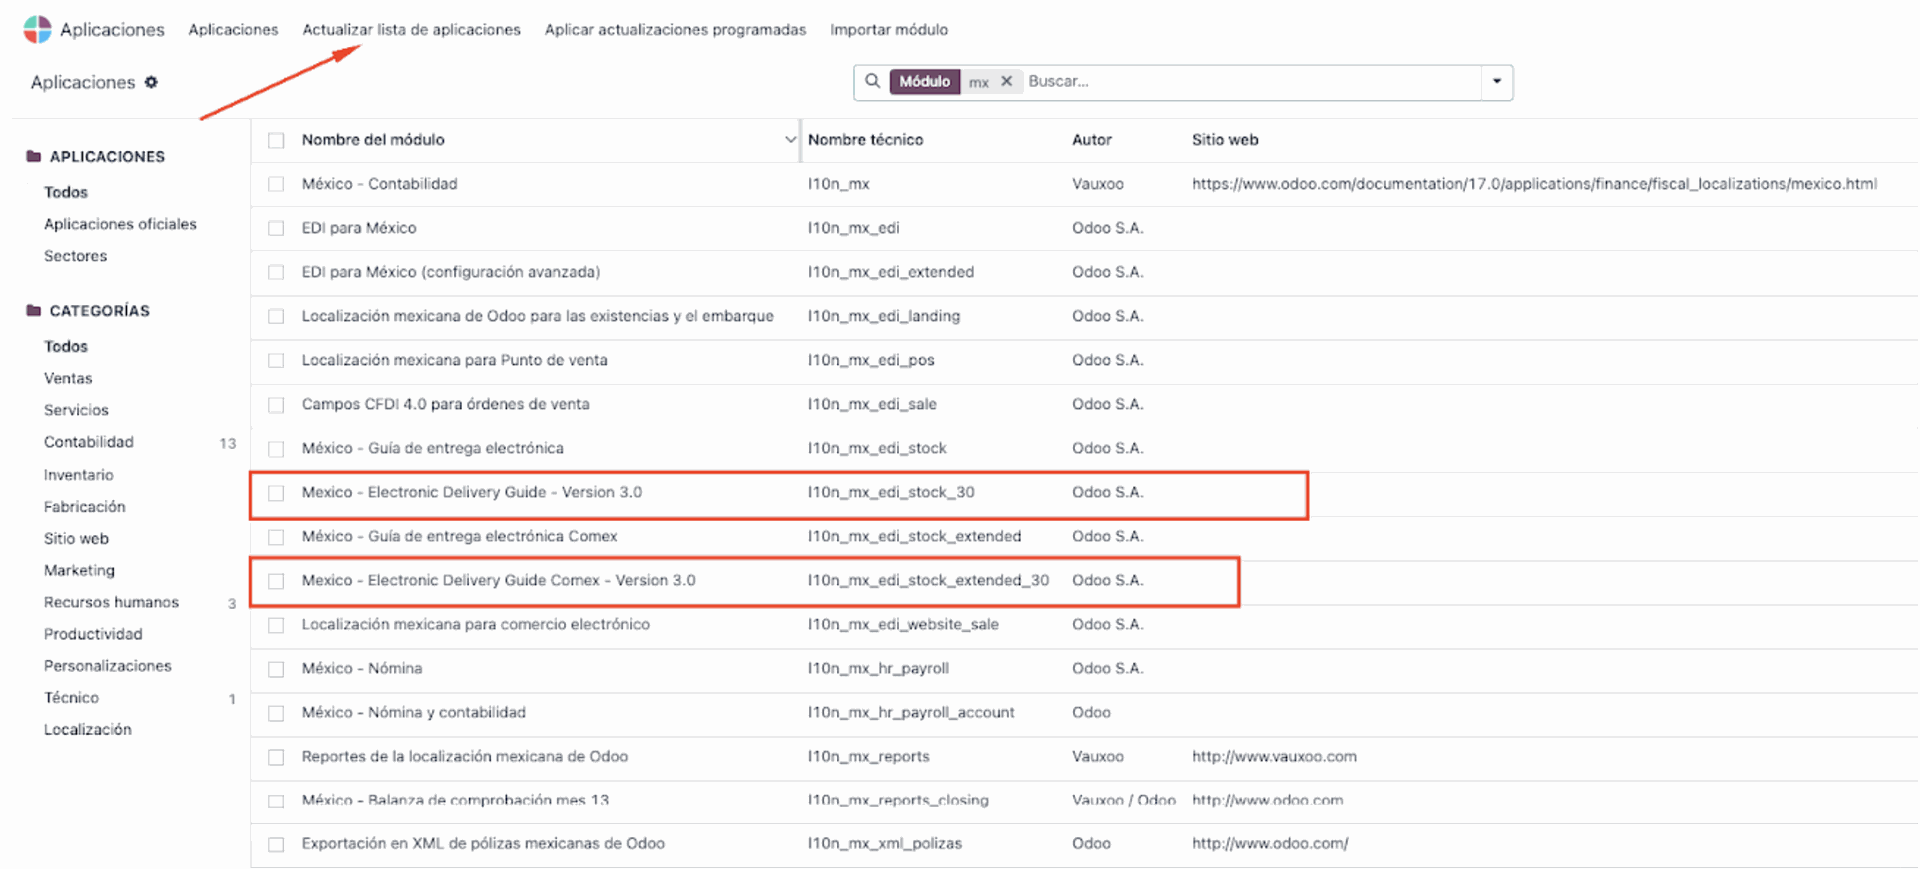The image size is (1920, 869).
Task: Select checkbox for Electronic Delivery Guide Version 3.0
Action: (x=276, y=493)
